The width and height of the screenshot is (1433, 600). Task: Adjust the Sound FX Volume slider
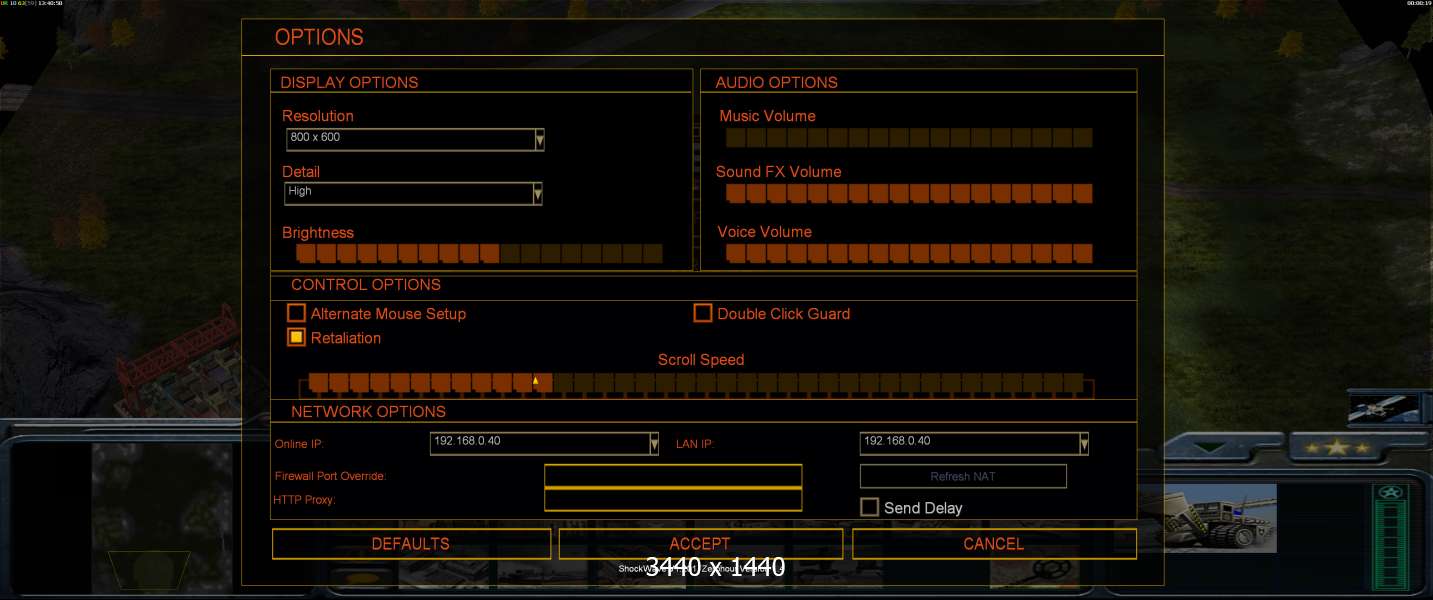[x=909, y=193]
